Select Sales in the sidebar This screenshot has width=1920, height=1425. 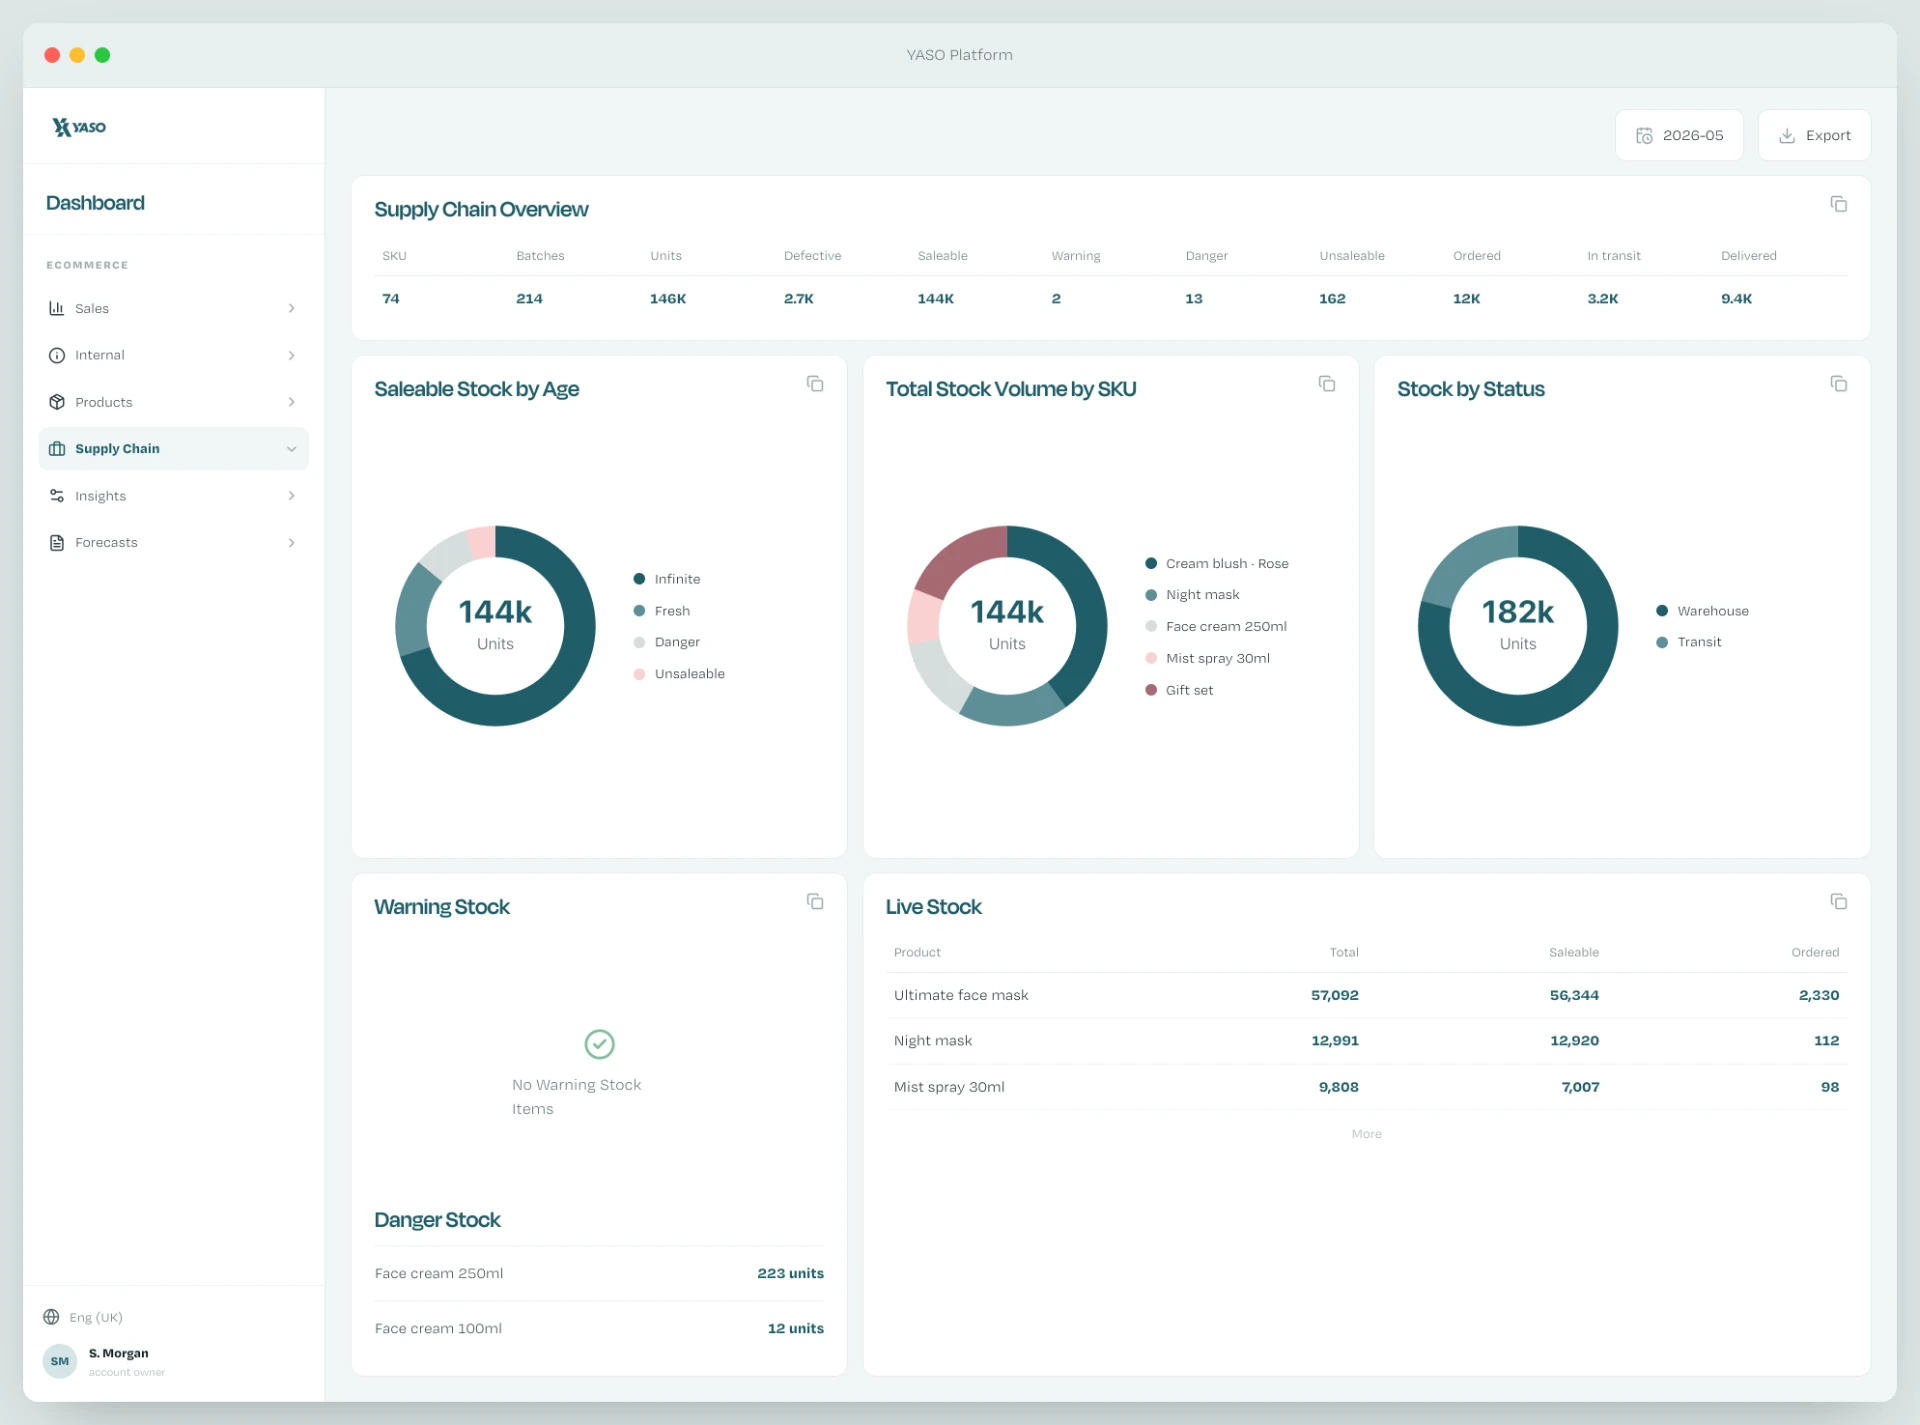click(173, 308)
